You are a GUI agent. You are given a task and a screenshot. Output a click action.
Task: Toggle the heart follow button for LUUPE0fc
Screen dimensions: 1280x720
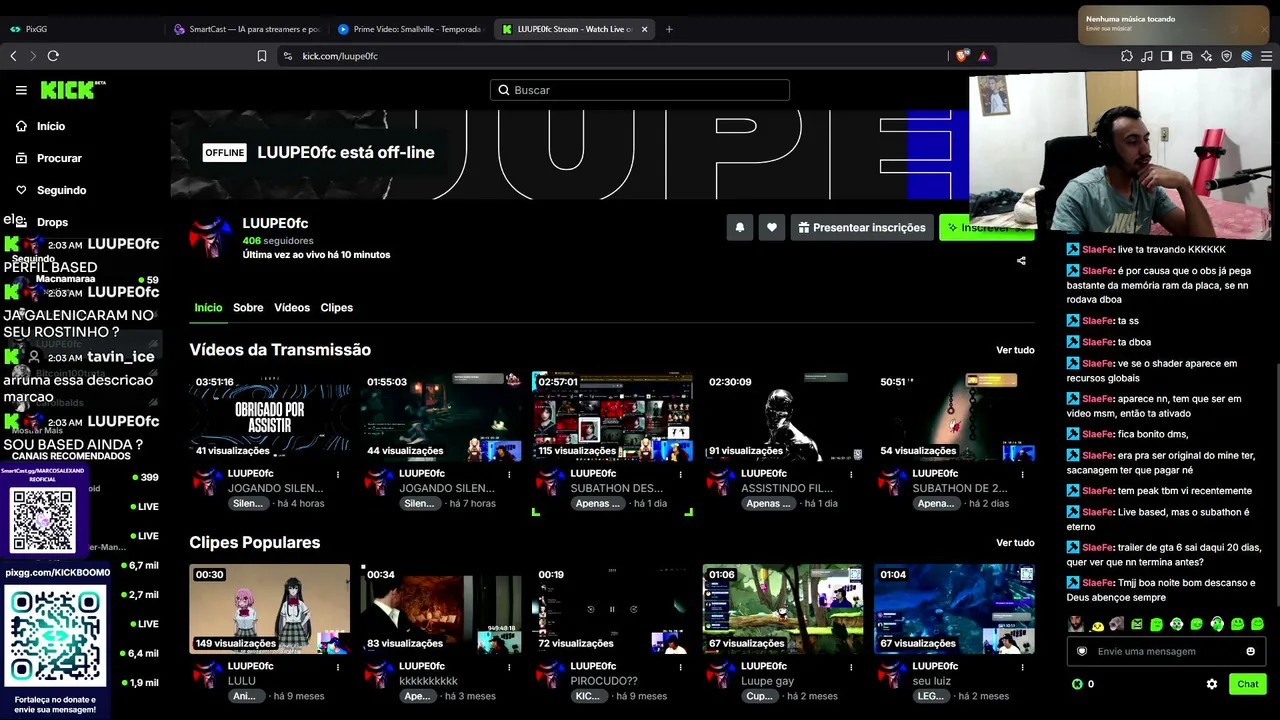coord(772,228)
